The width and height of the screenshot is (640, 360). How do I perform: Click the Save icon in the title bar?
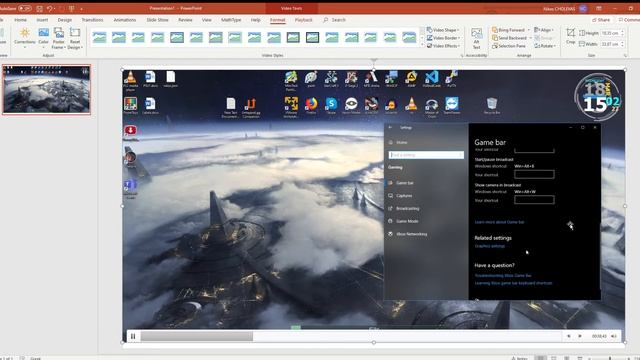click(x=40, y=8)
